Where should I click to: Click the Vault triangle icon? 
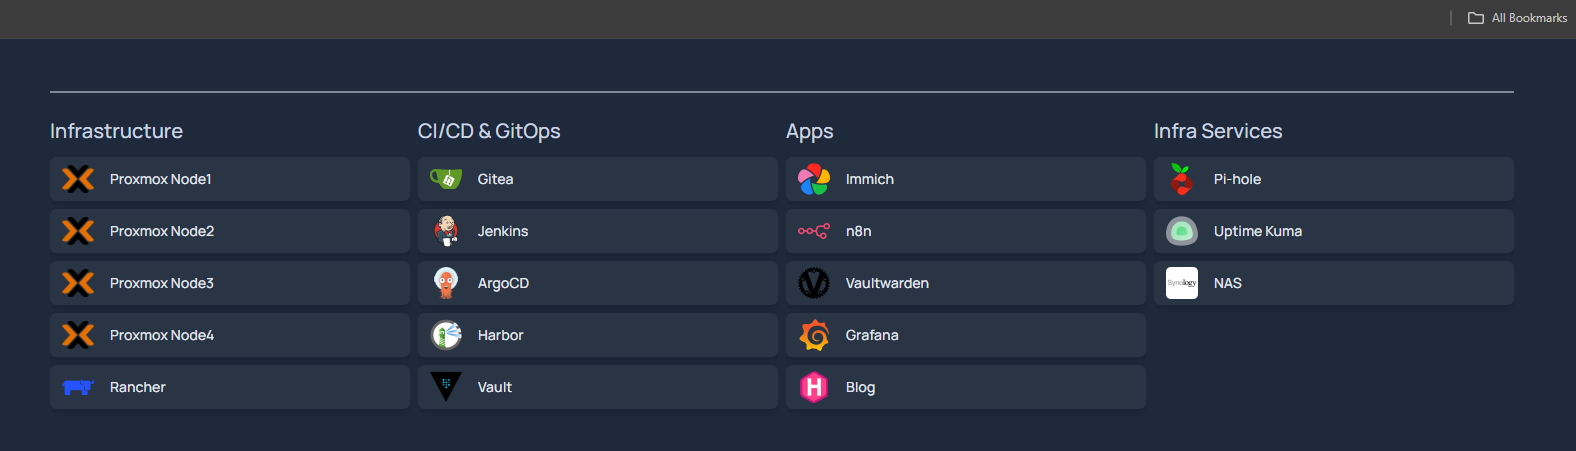coord(446,387)
